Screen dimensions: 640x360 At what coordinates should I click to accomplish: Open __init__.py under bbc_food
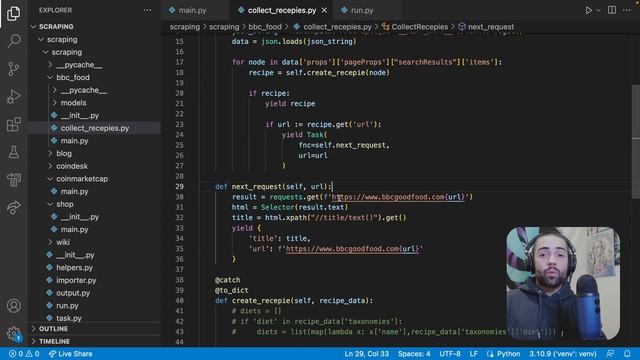pos(80,116)
